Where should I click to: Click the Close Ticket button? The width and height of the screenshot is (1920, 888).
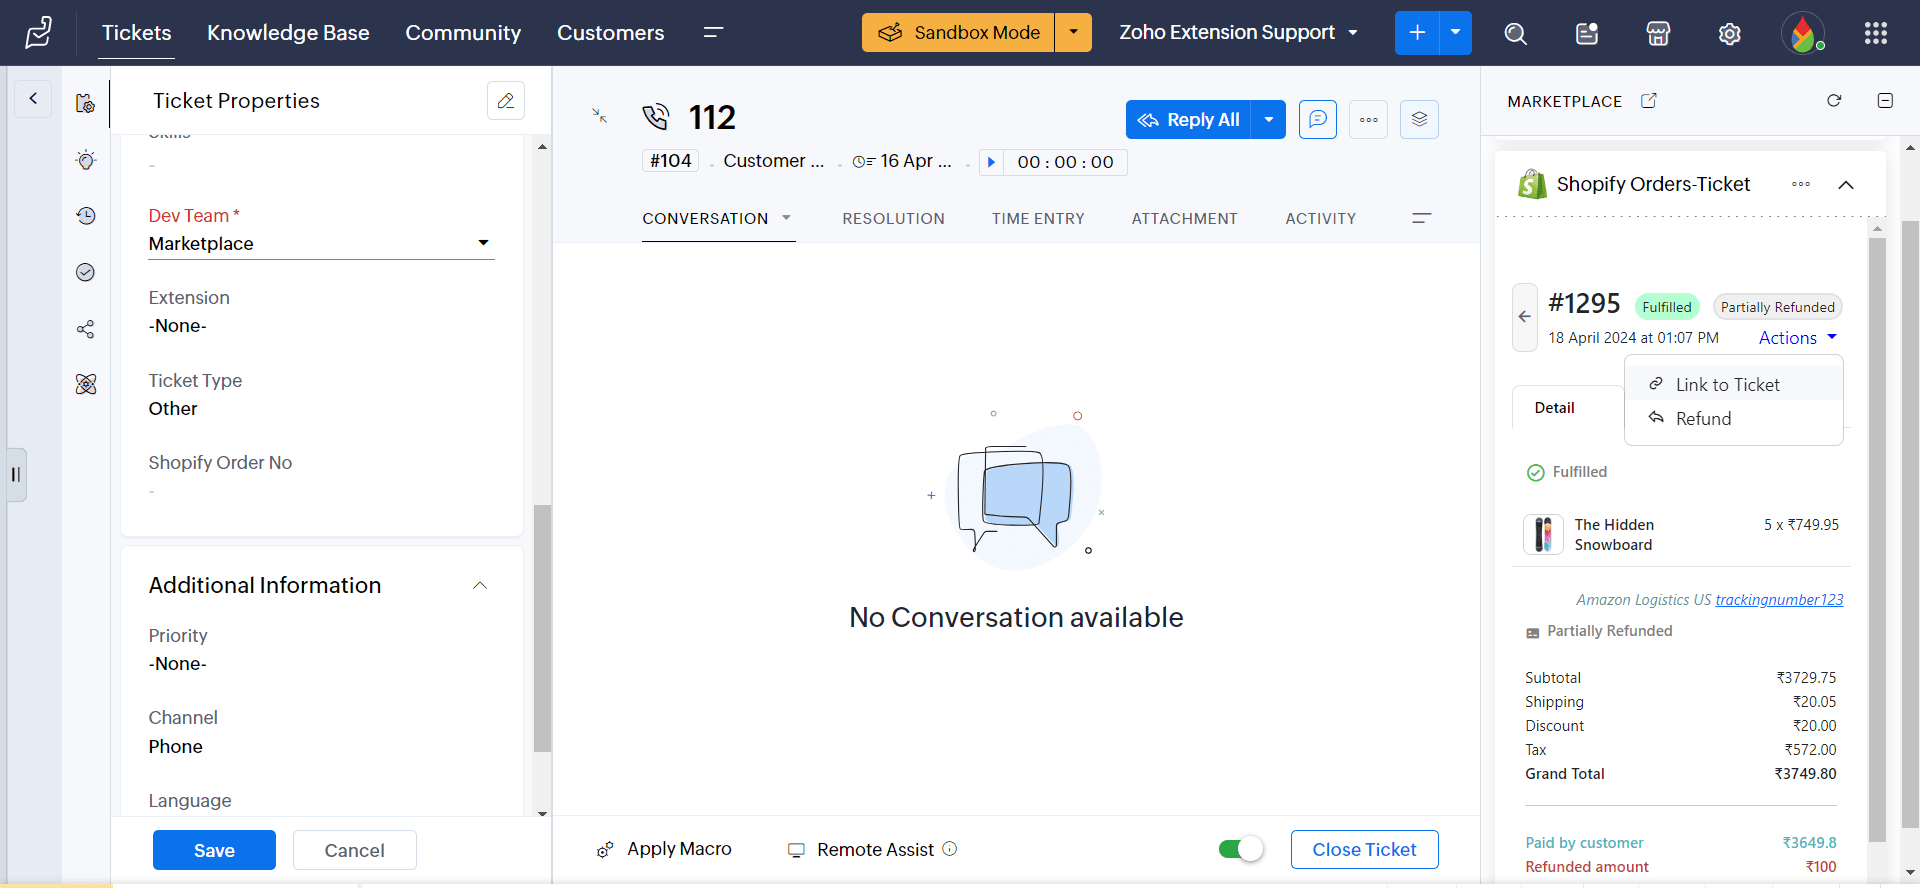1364,849
